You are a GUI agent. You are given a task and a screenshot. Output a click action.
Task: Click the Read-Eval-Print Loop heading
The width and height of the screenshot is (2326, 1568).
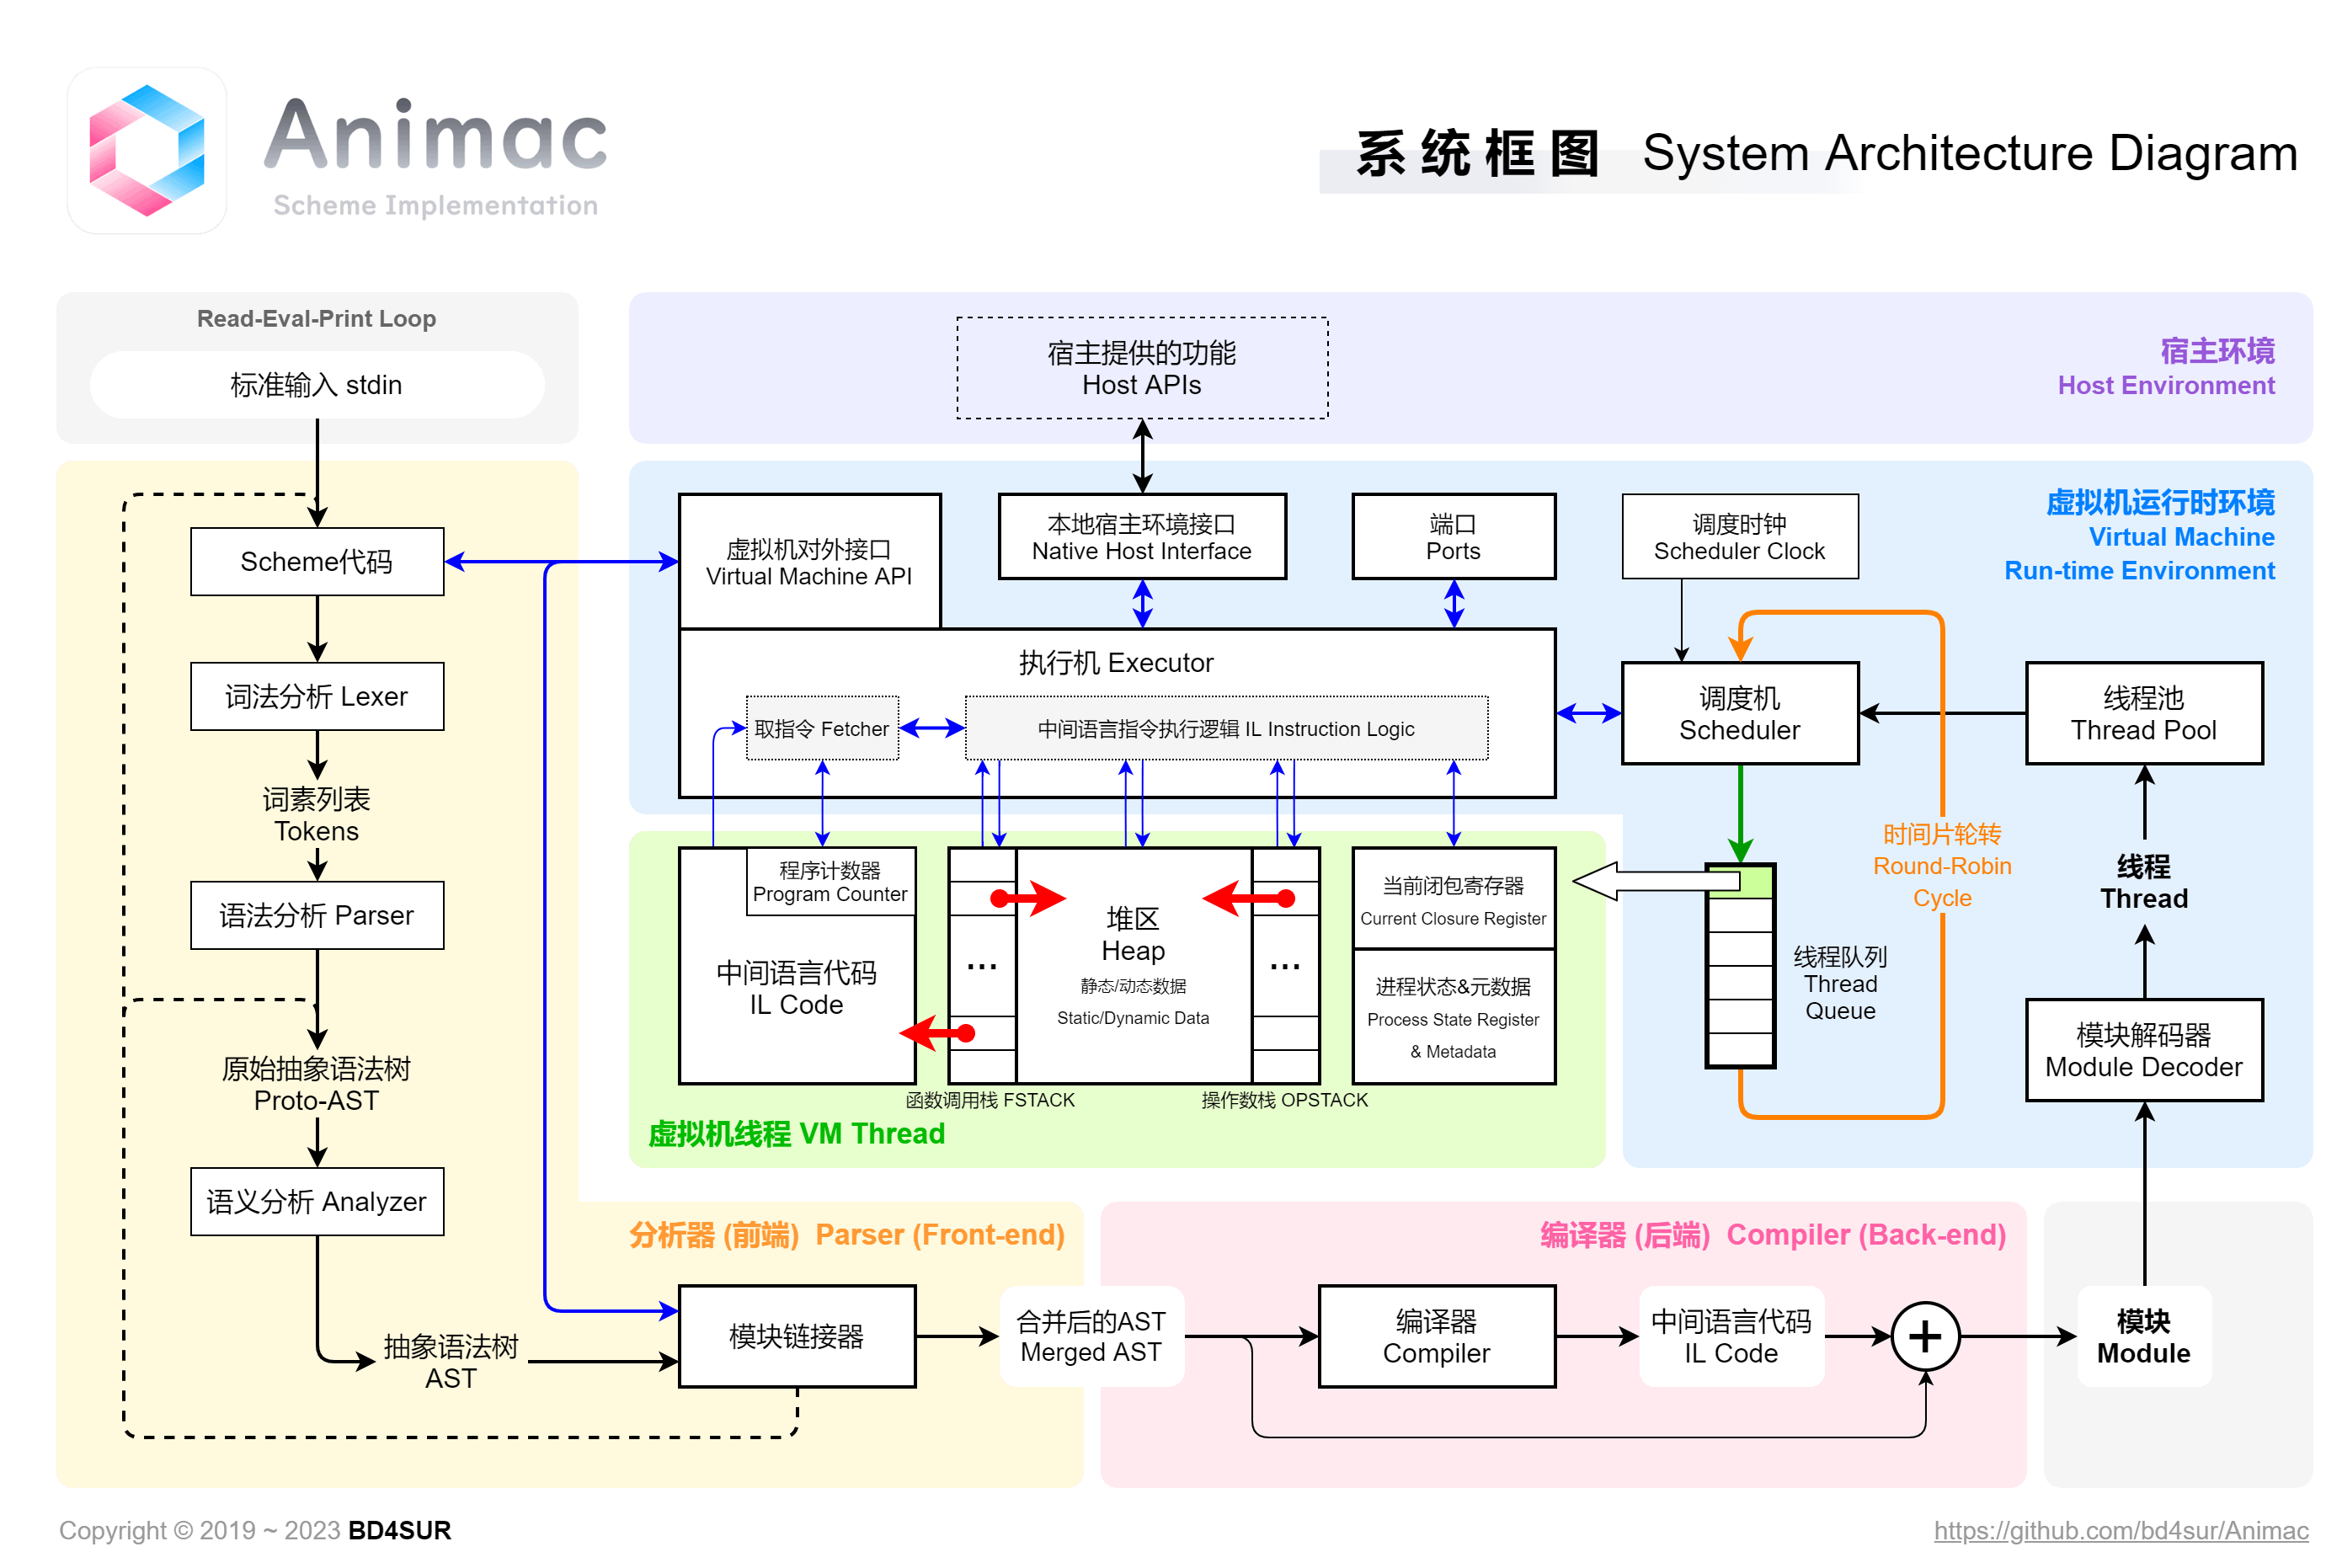pyautogui.click(x=316, y=318)
